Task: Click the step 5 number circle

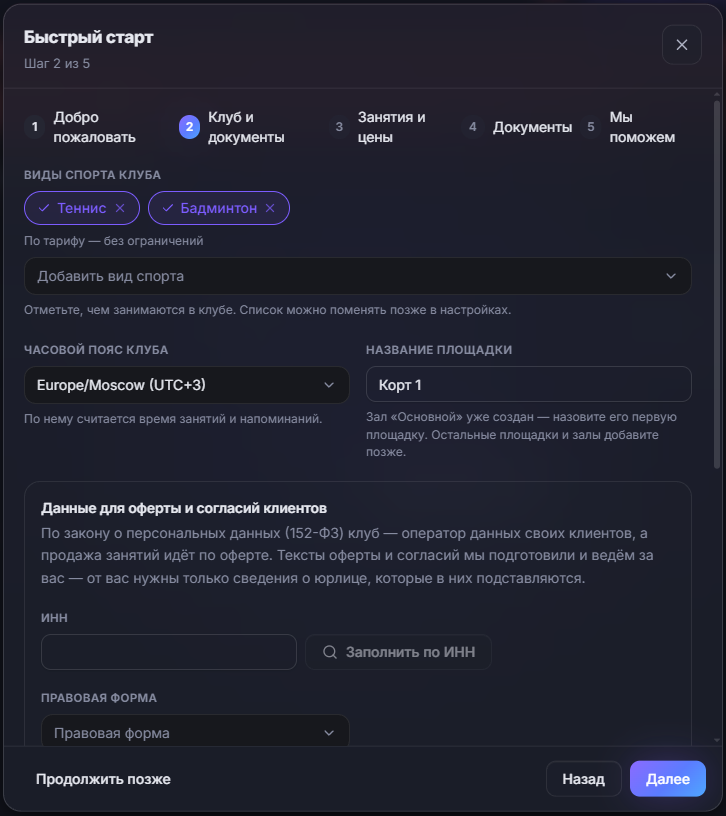Action: coord(591,127)
